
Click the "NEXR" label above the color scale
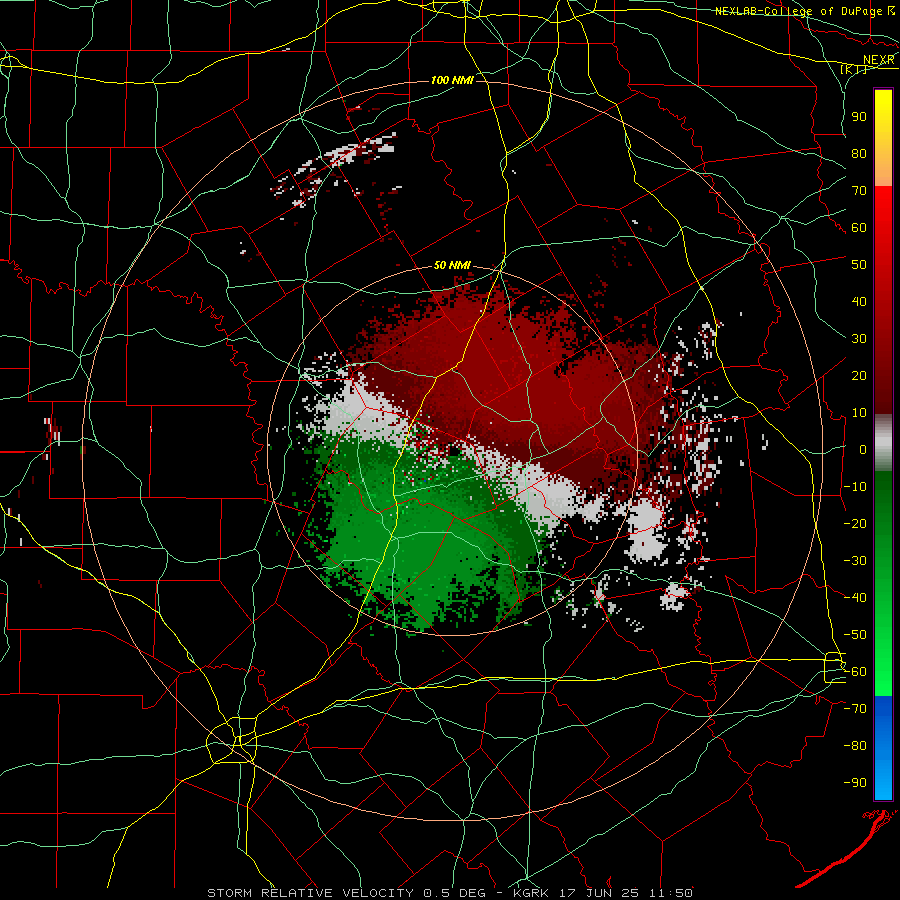[879, 60]
